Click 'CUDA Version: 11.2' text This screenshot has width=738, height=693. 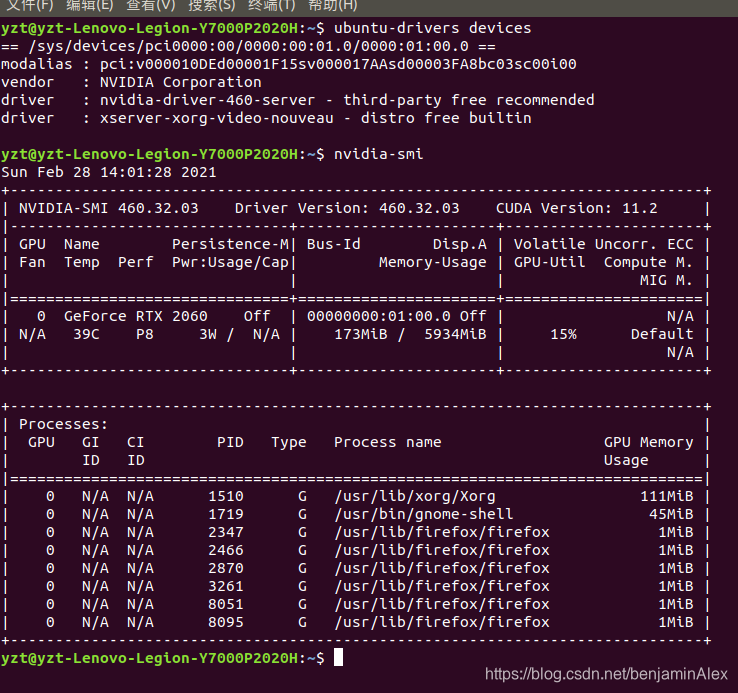[577, 208]
